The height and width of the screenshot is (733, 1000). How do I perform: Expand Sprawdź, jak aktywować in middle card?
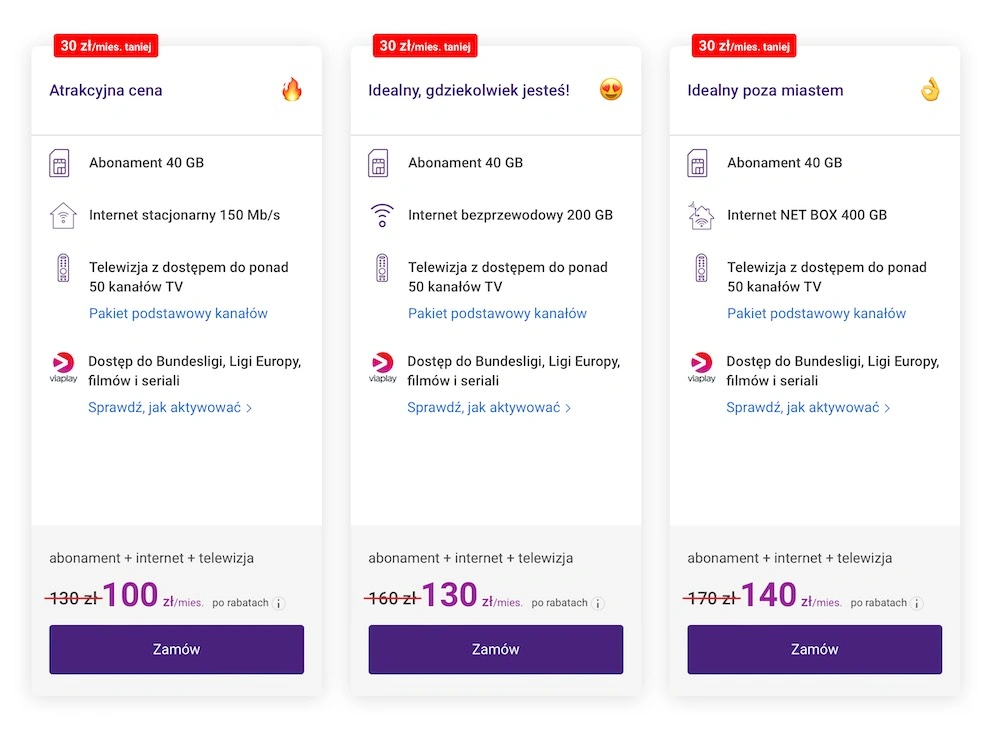(489, 408)
